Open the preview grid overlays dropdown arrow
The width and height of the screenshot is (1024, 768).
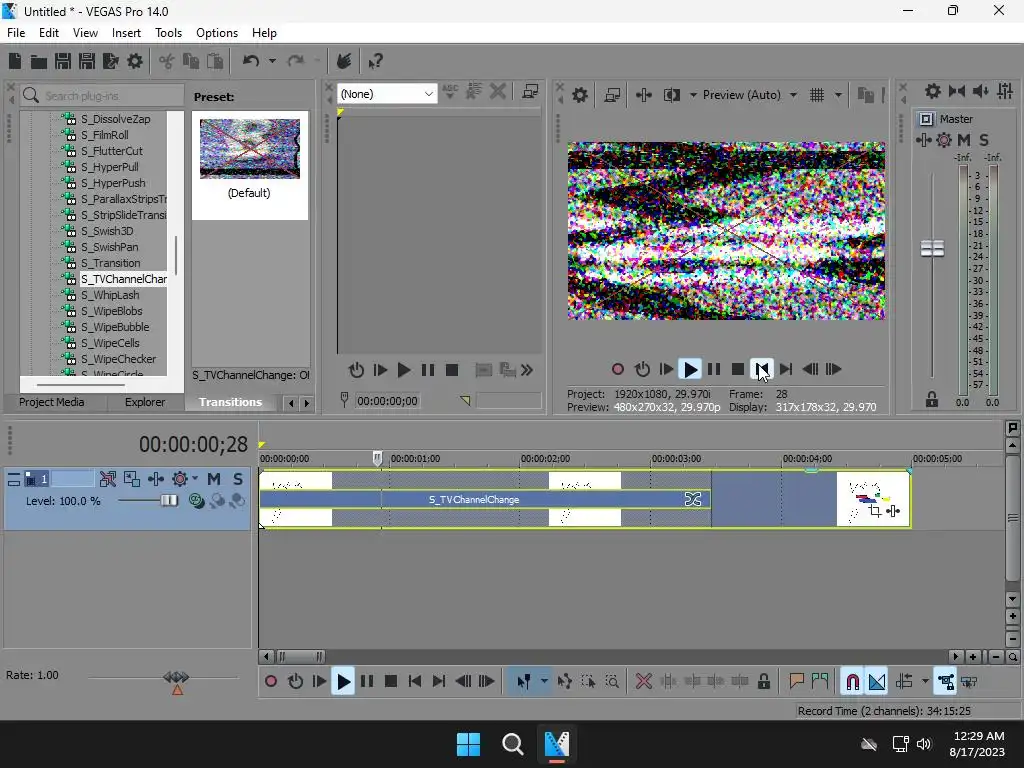tap(838, 95)
